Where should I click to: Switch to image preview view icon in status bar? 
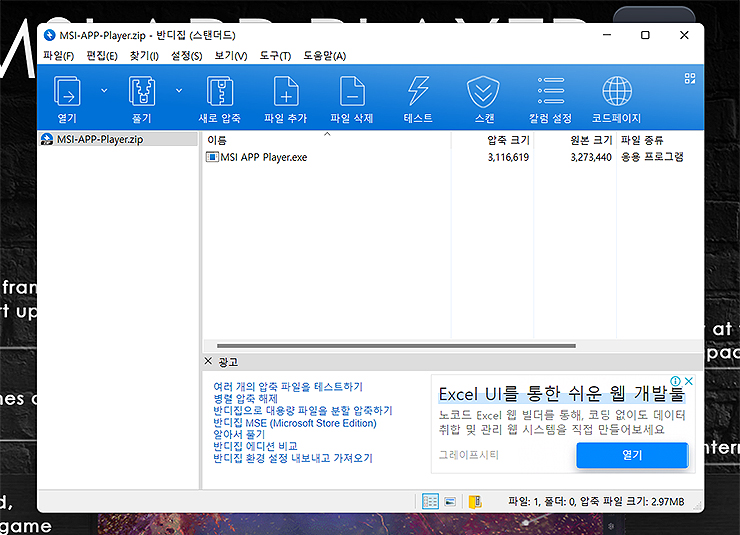(450, 501)
